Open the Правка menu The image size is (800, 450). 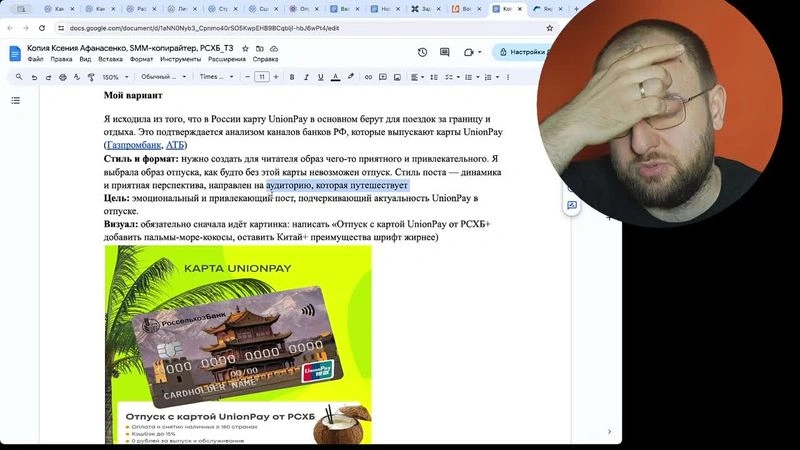point(61,59)
